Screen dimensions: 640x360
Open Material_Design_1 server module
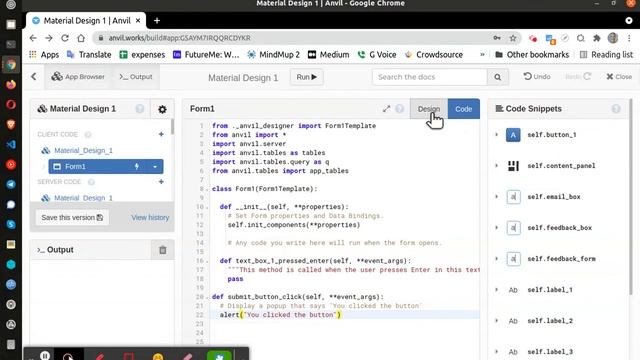click(83, 198)
